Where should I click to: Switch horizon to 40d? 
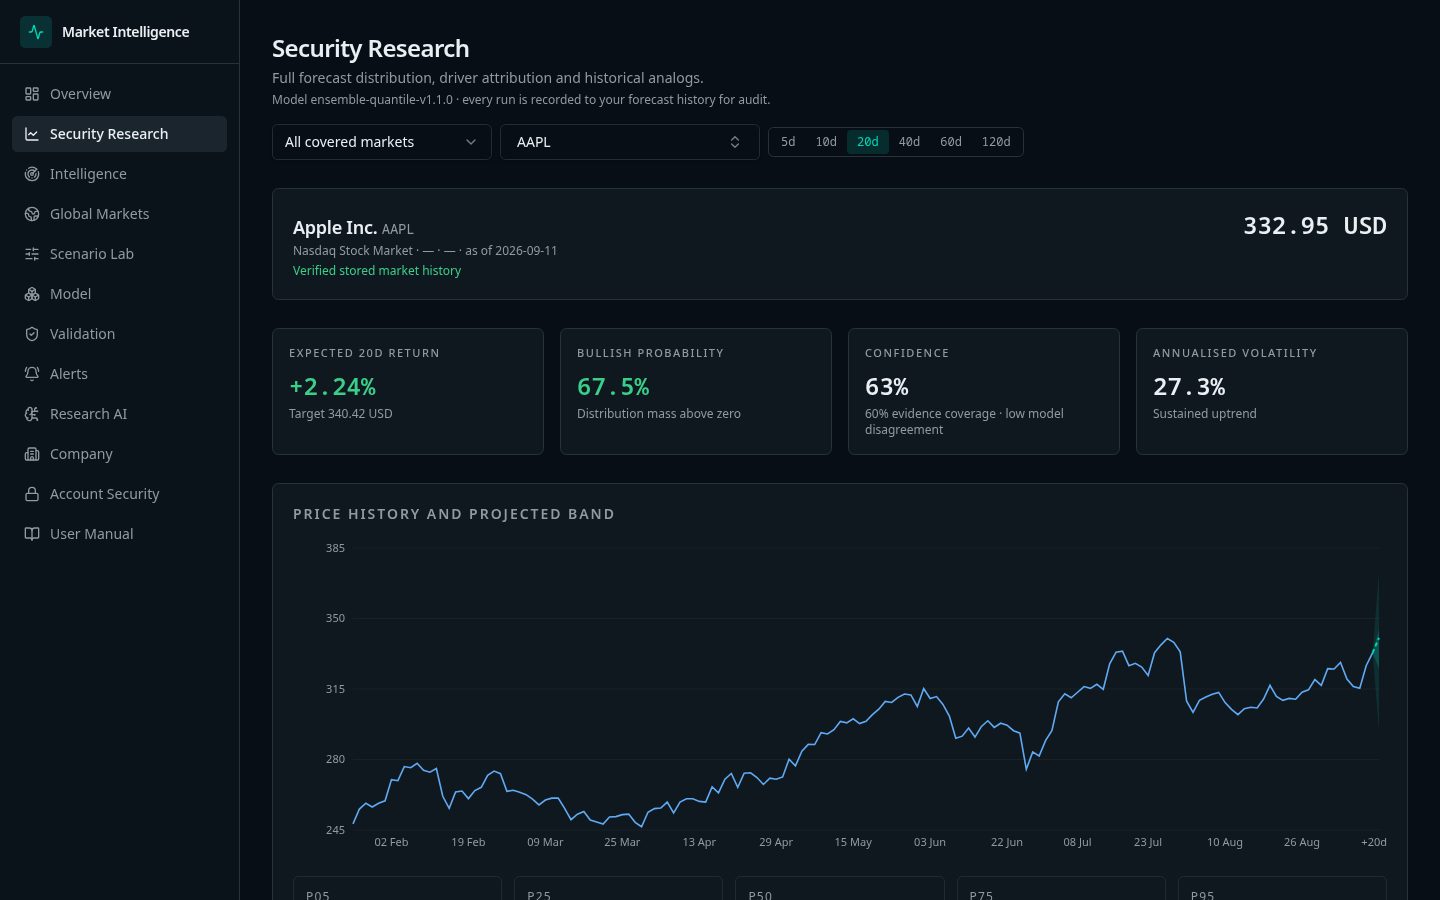click(909, 142)
